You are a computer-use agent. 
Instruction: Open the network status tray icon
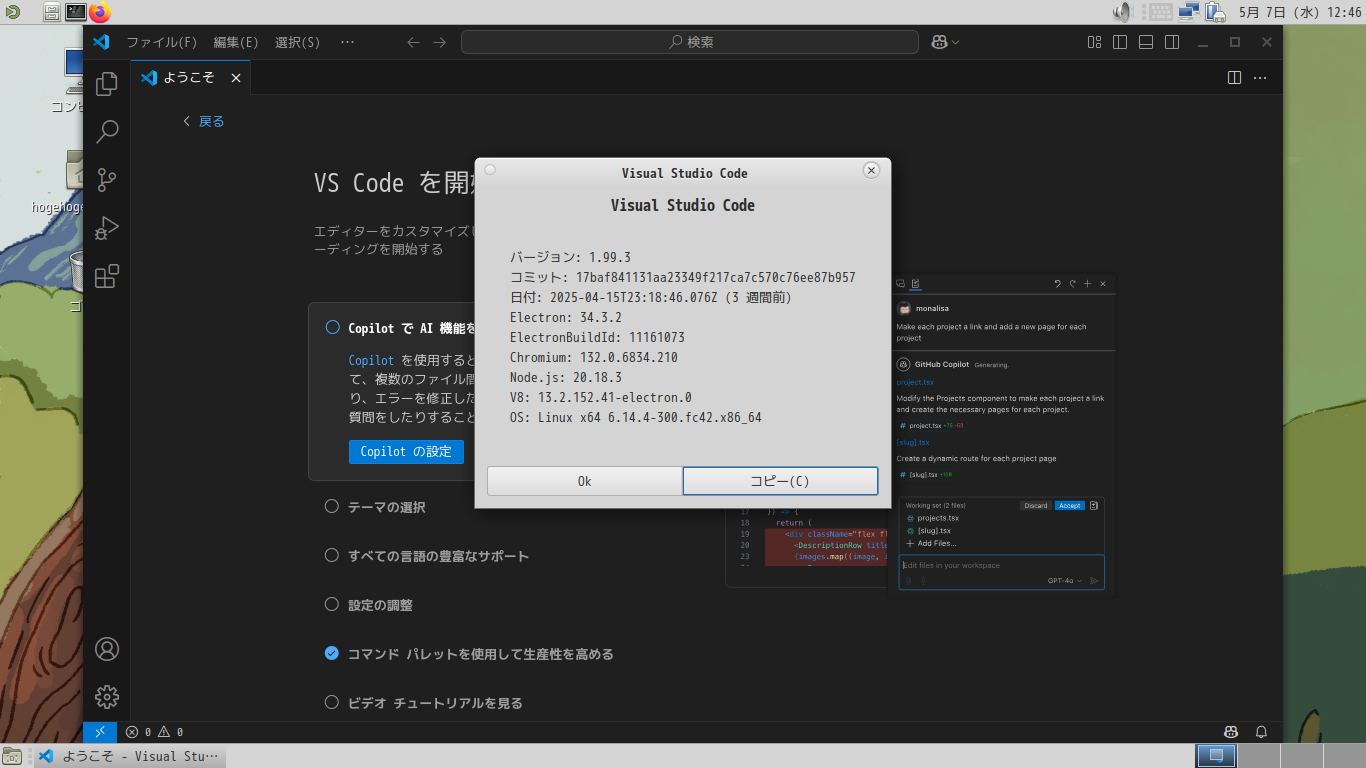pos(1189,12)
